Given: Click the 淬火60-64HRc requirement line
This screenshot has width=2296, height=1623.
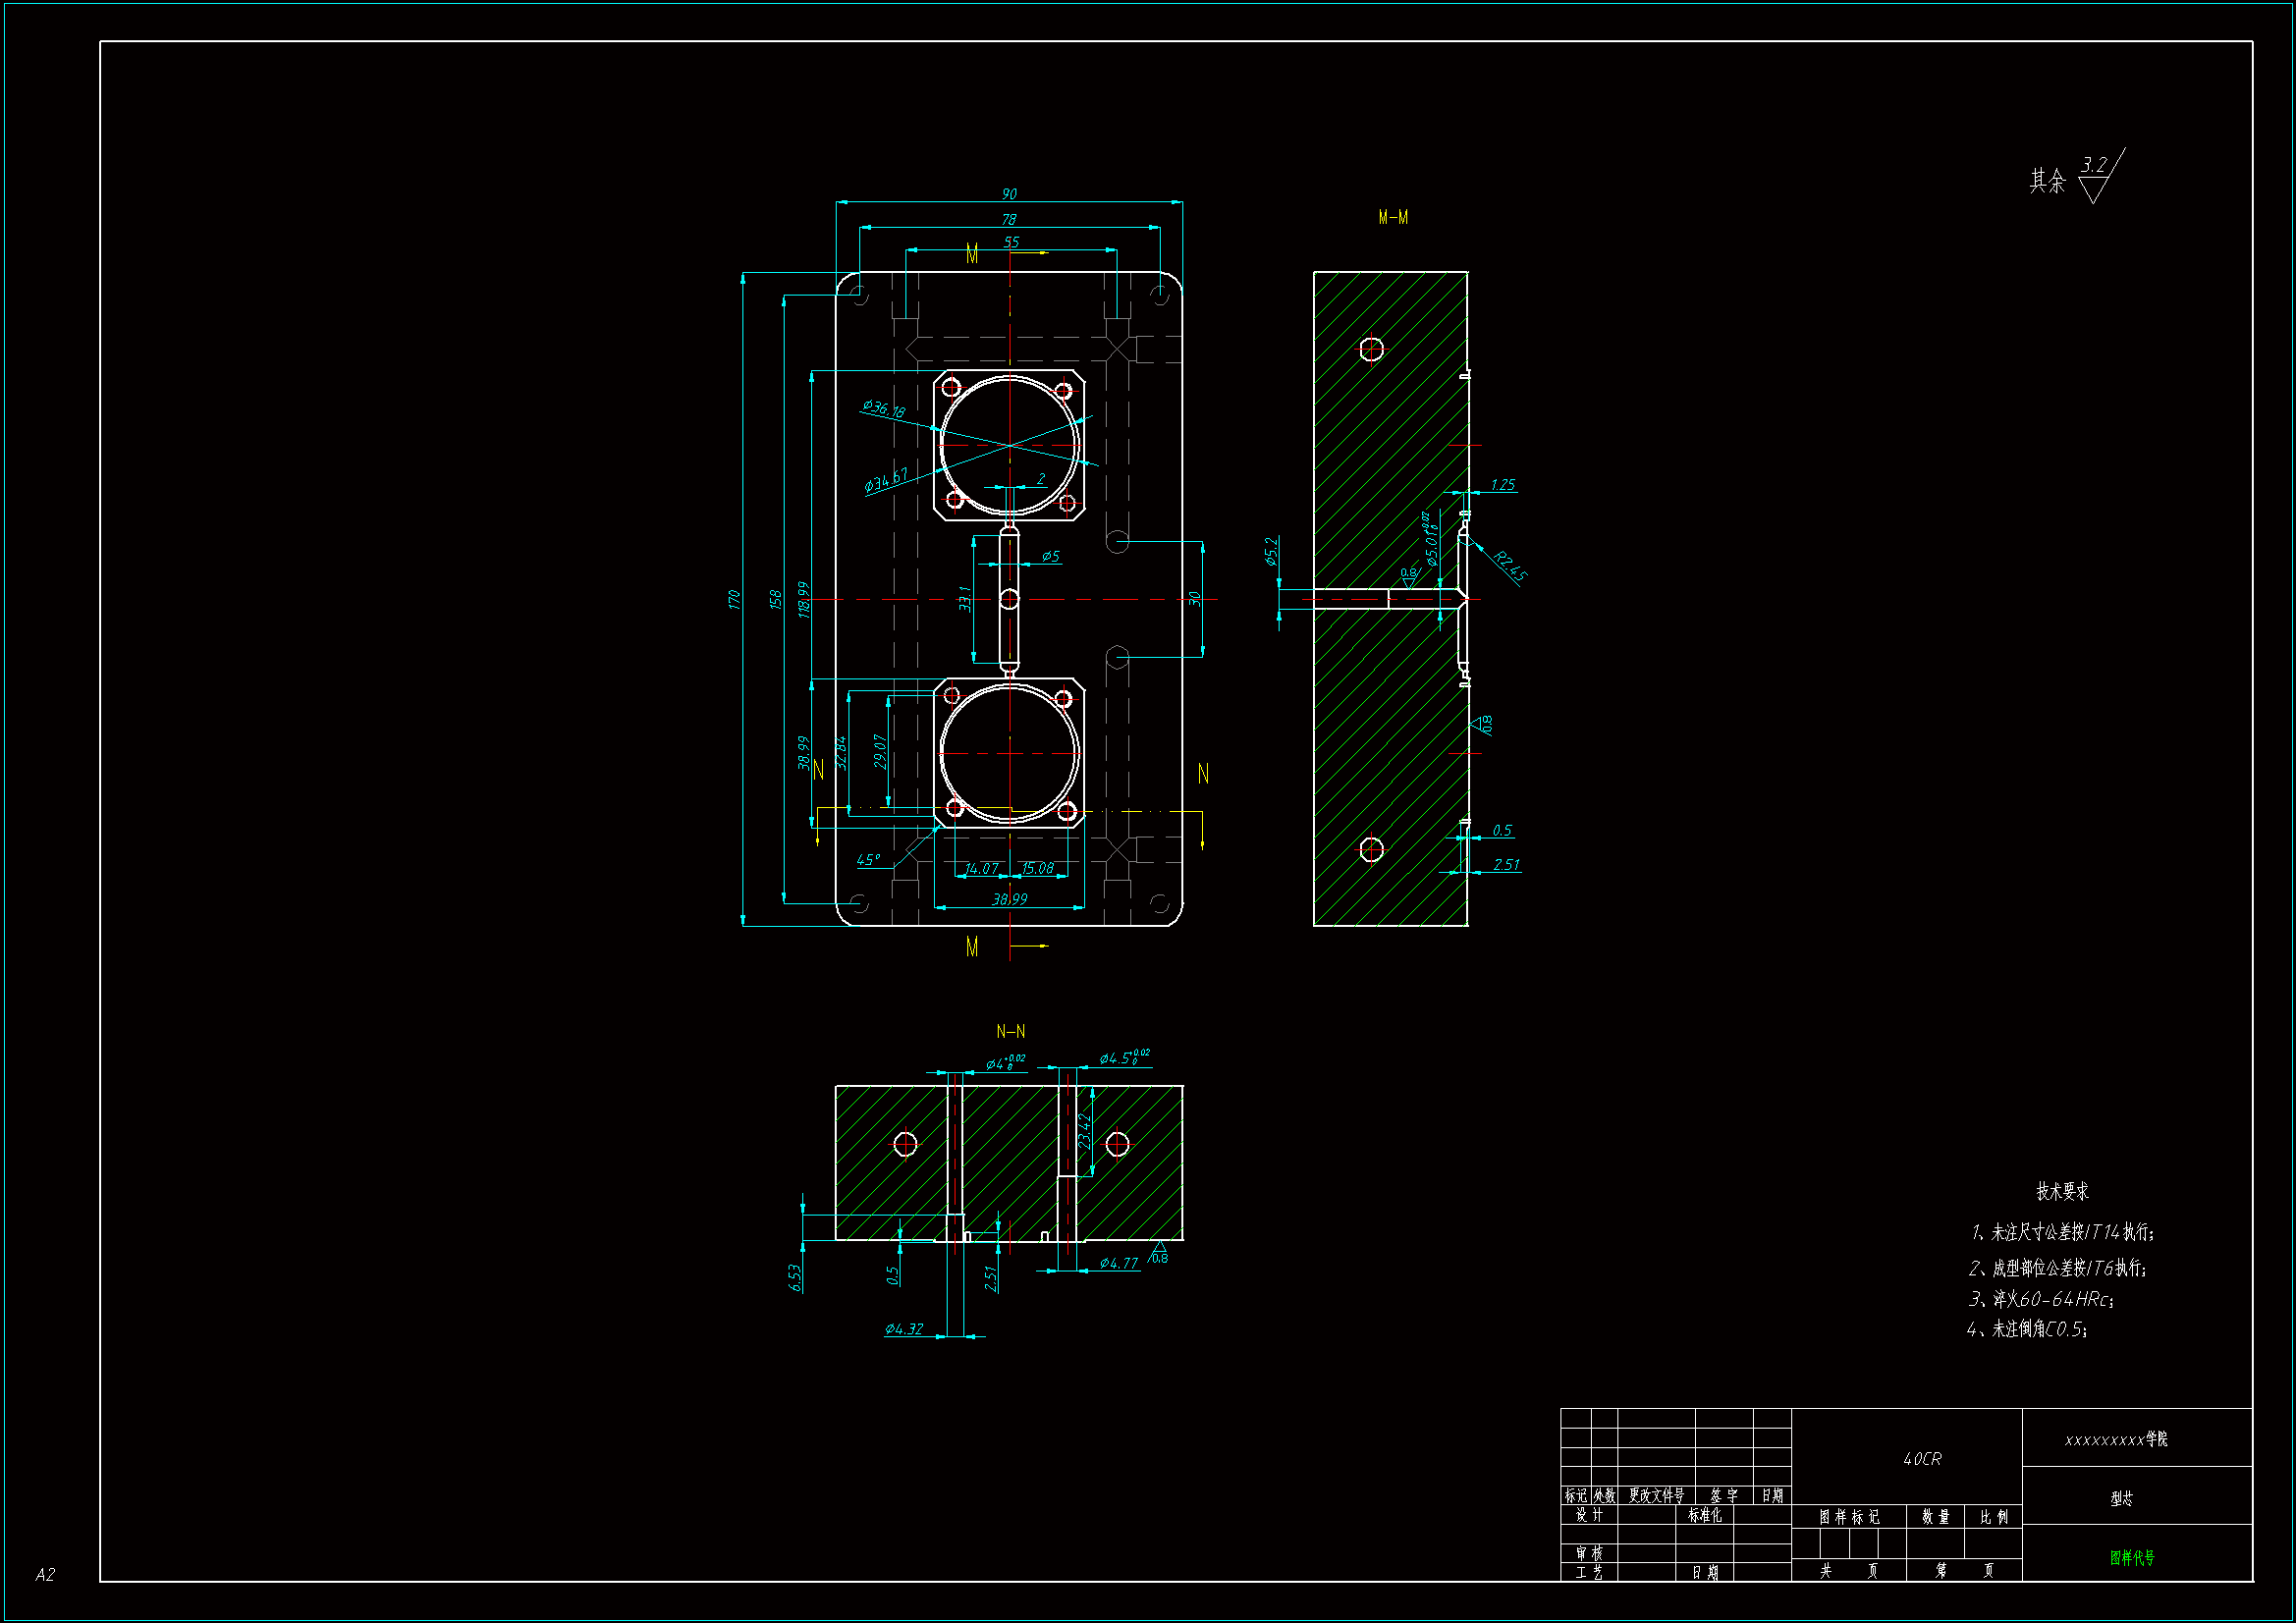Looking at the screenshot, I should [2040, 1299].
